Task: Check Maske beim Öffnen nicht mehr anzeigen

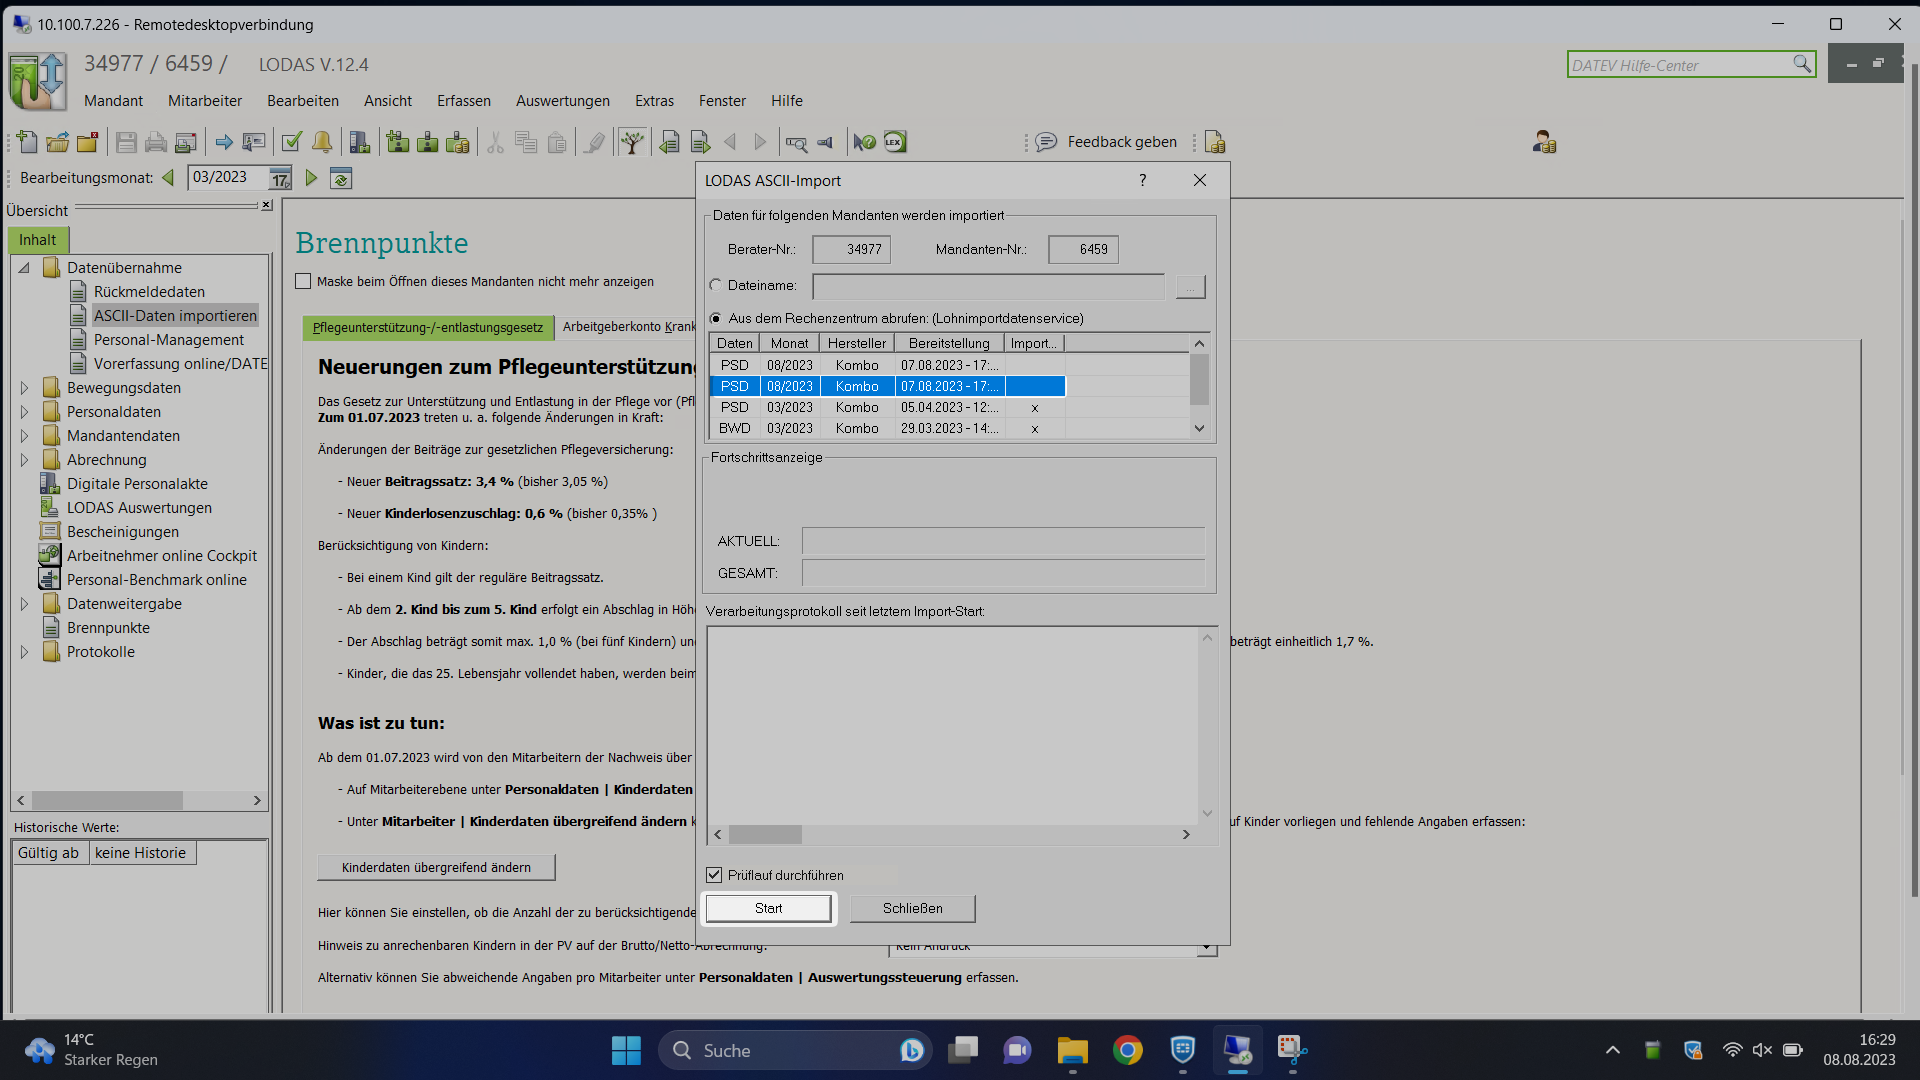Action: click(303, 282)
